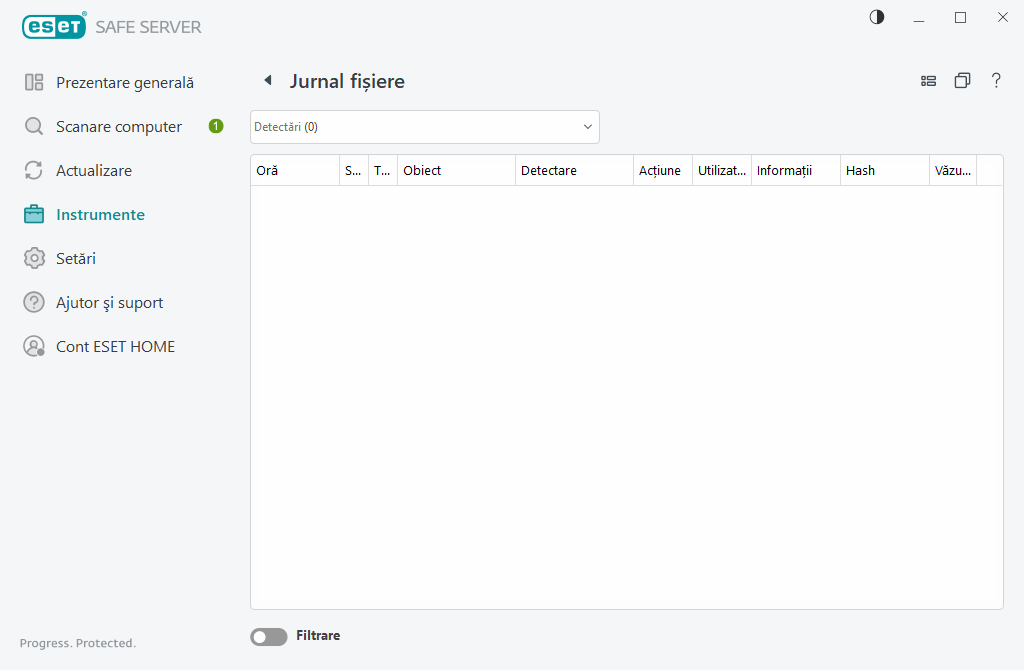The width and height of the screenshot is (1024, 670).
Task: Click the dropdown chevron arrow for Detectări
Action: [587, 127]
